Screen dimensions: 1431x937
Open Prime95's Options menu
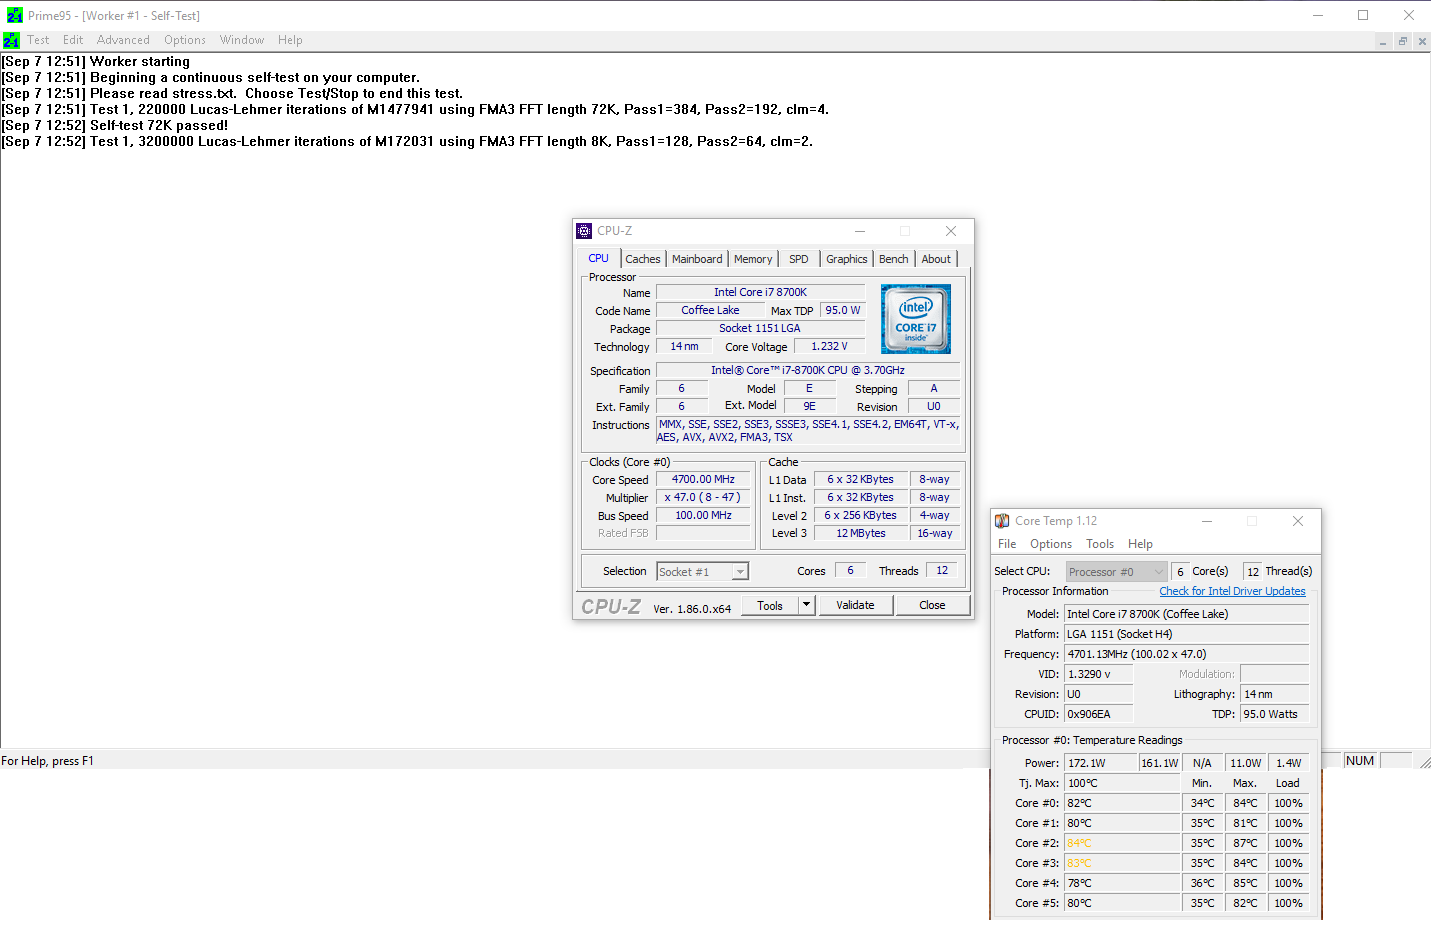click(185, 40)
